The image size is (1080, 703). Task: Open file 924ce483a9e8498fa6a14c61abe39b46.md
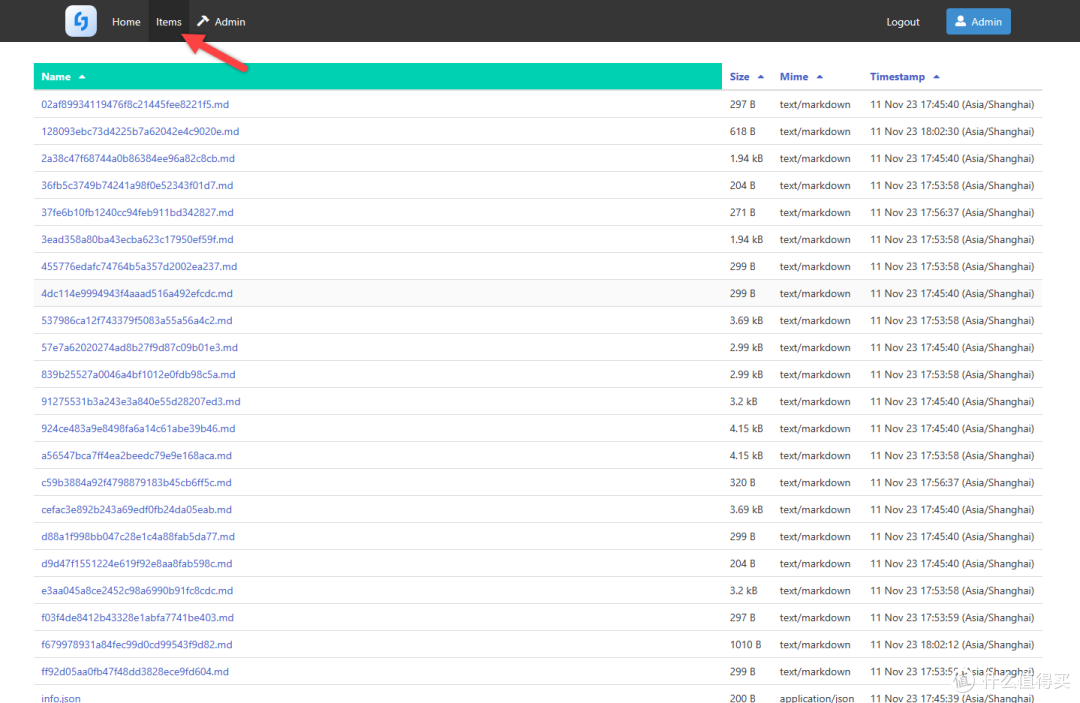tap(138, 428)
